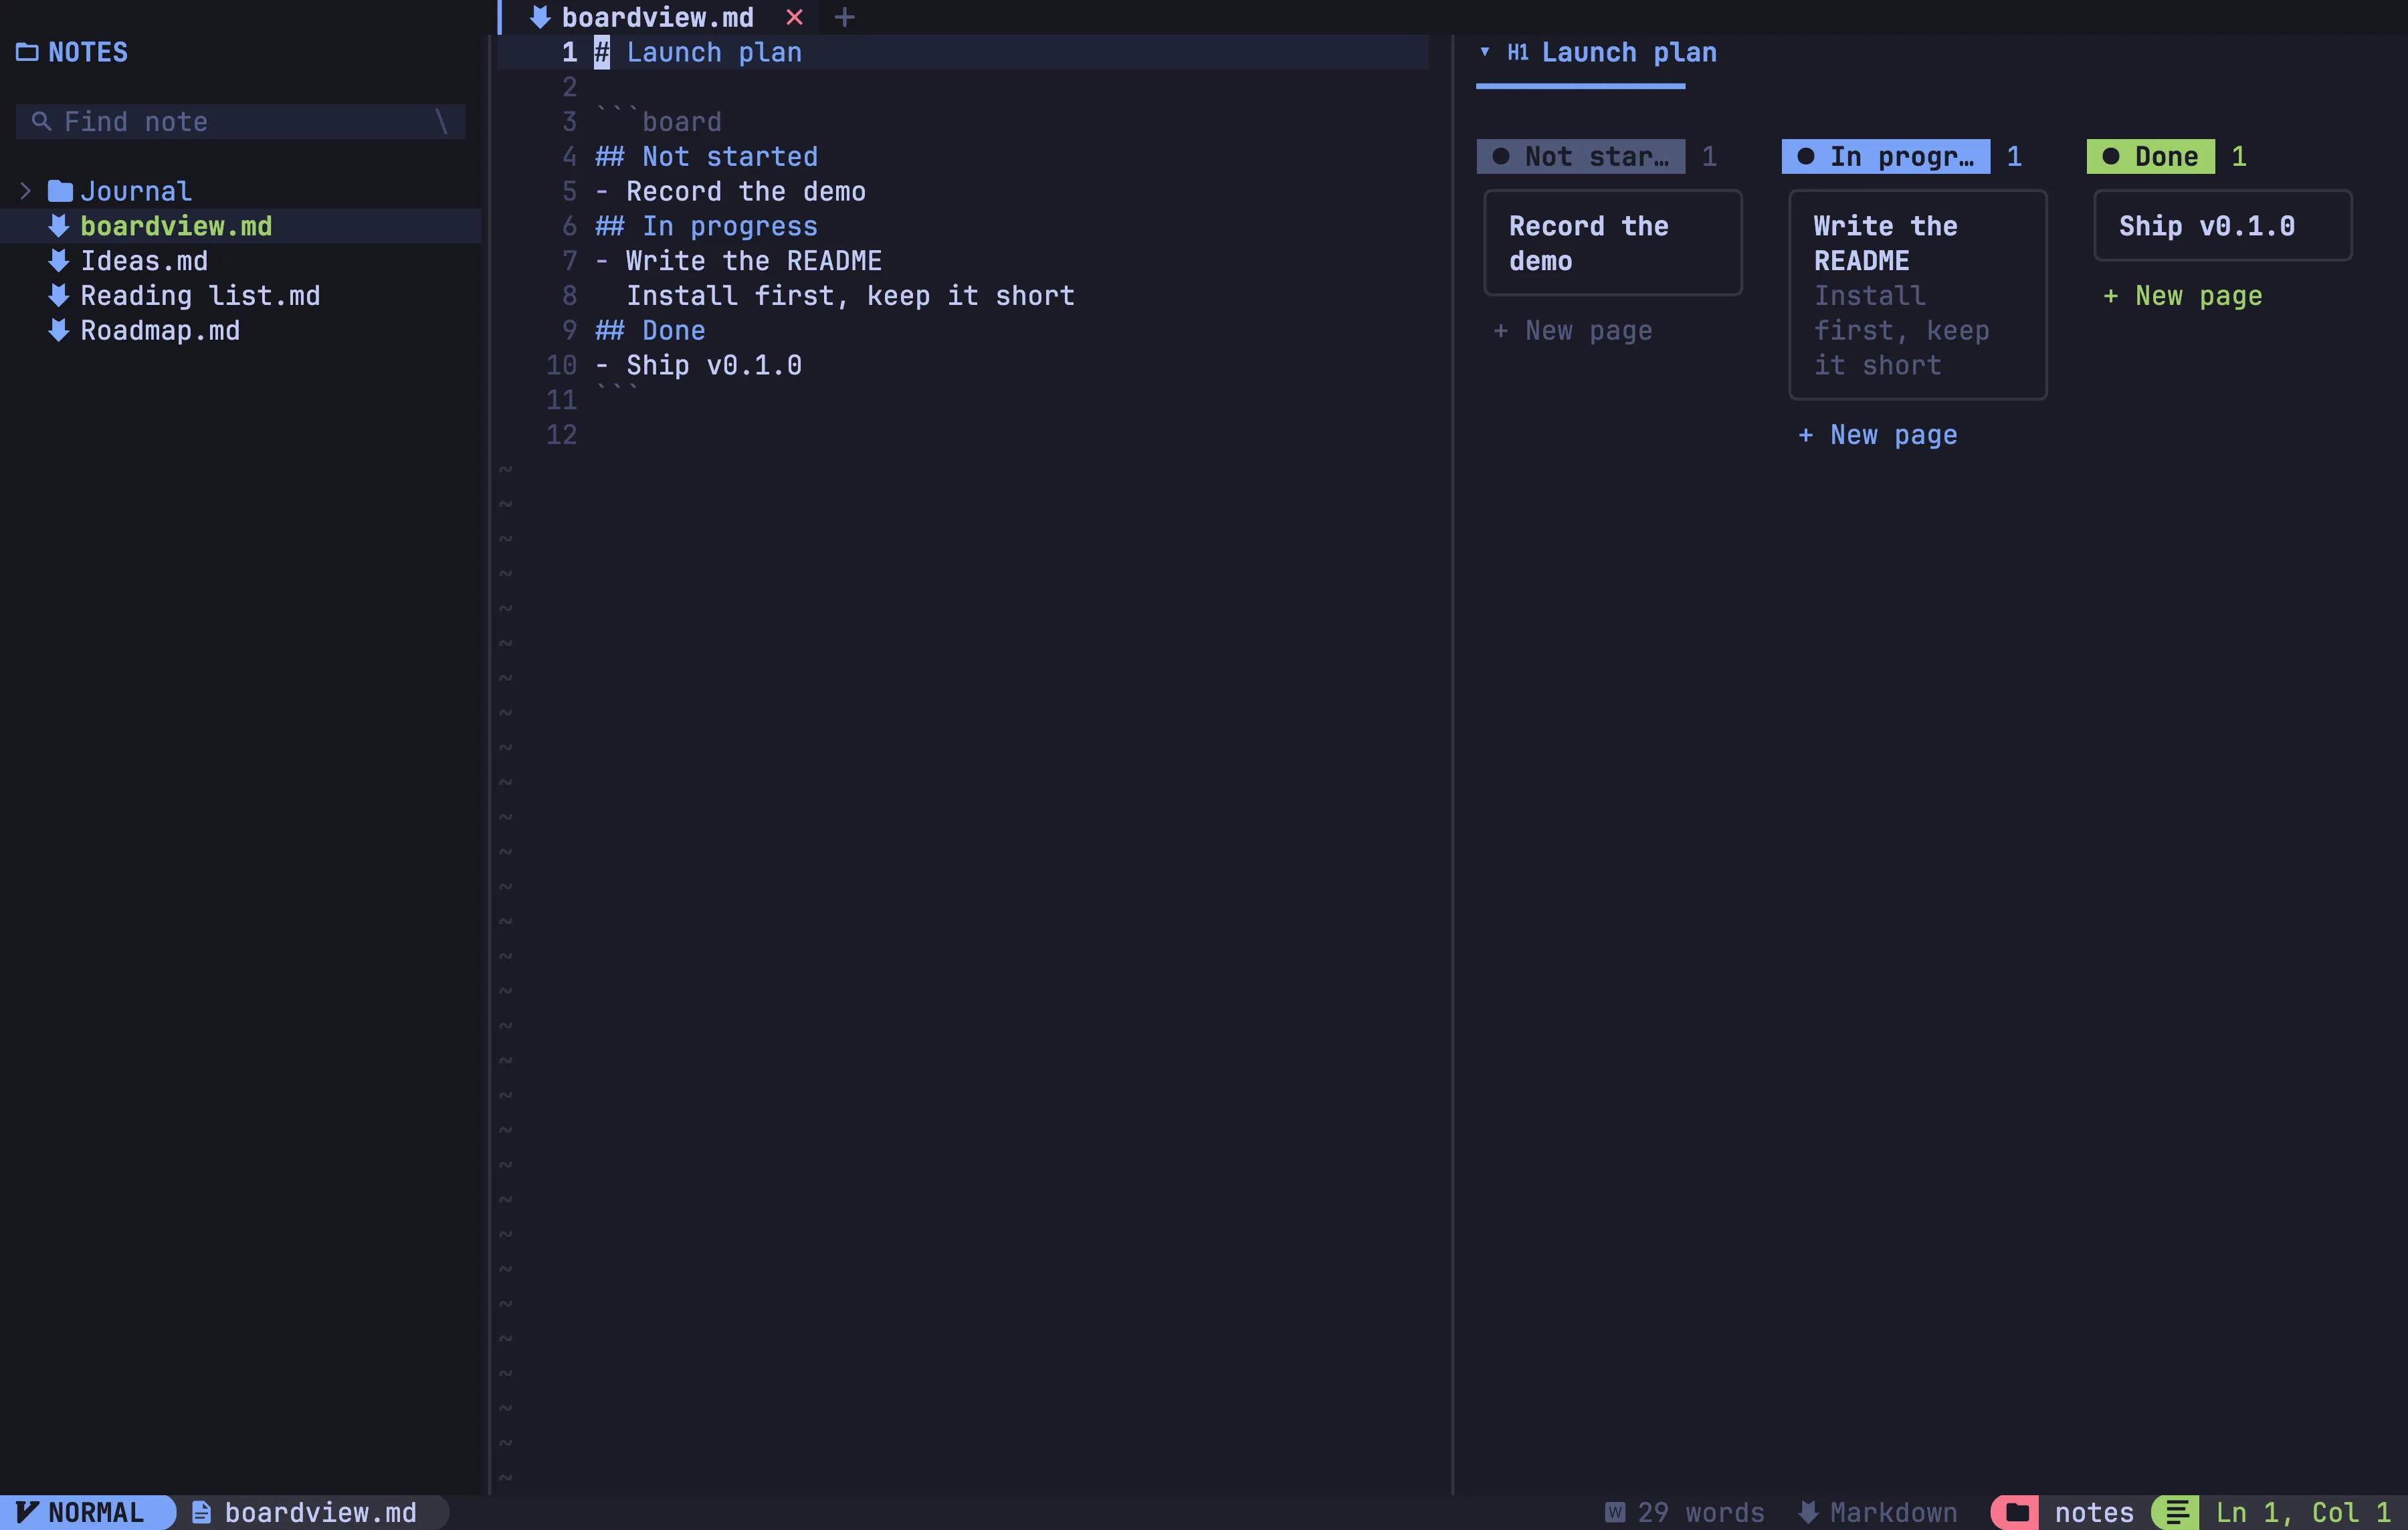Open a new tab with the plus icon

[844, 17]
